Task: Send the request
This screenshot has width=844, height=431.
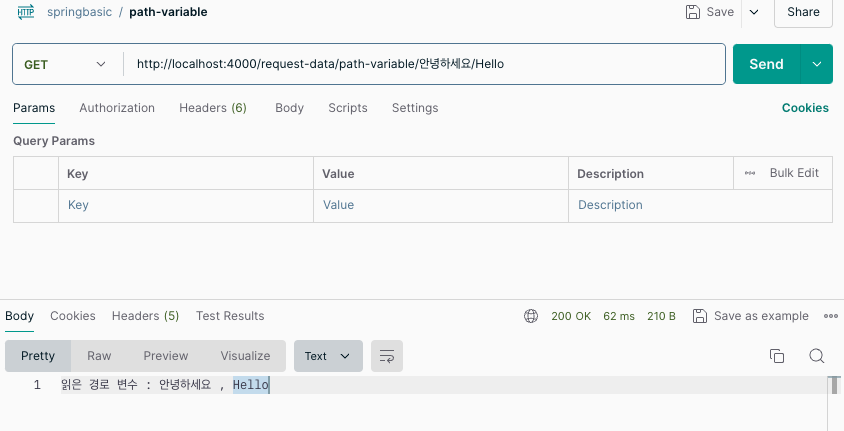Action: coord(766,64)
